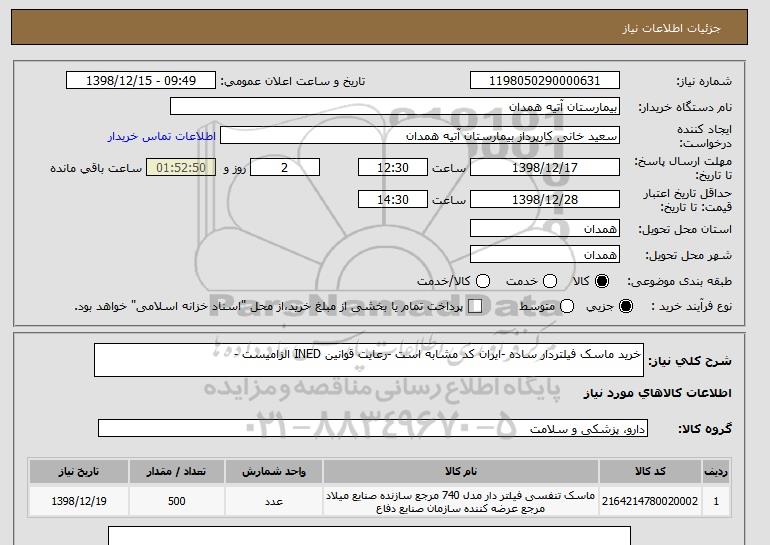Click the کد کالا column header
This screenshot has width=770, height=545.
pos(650,471)
